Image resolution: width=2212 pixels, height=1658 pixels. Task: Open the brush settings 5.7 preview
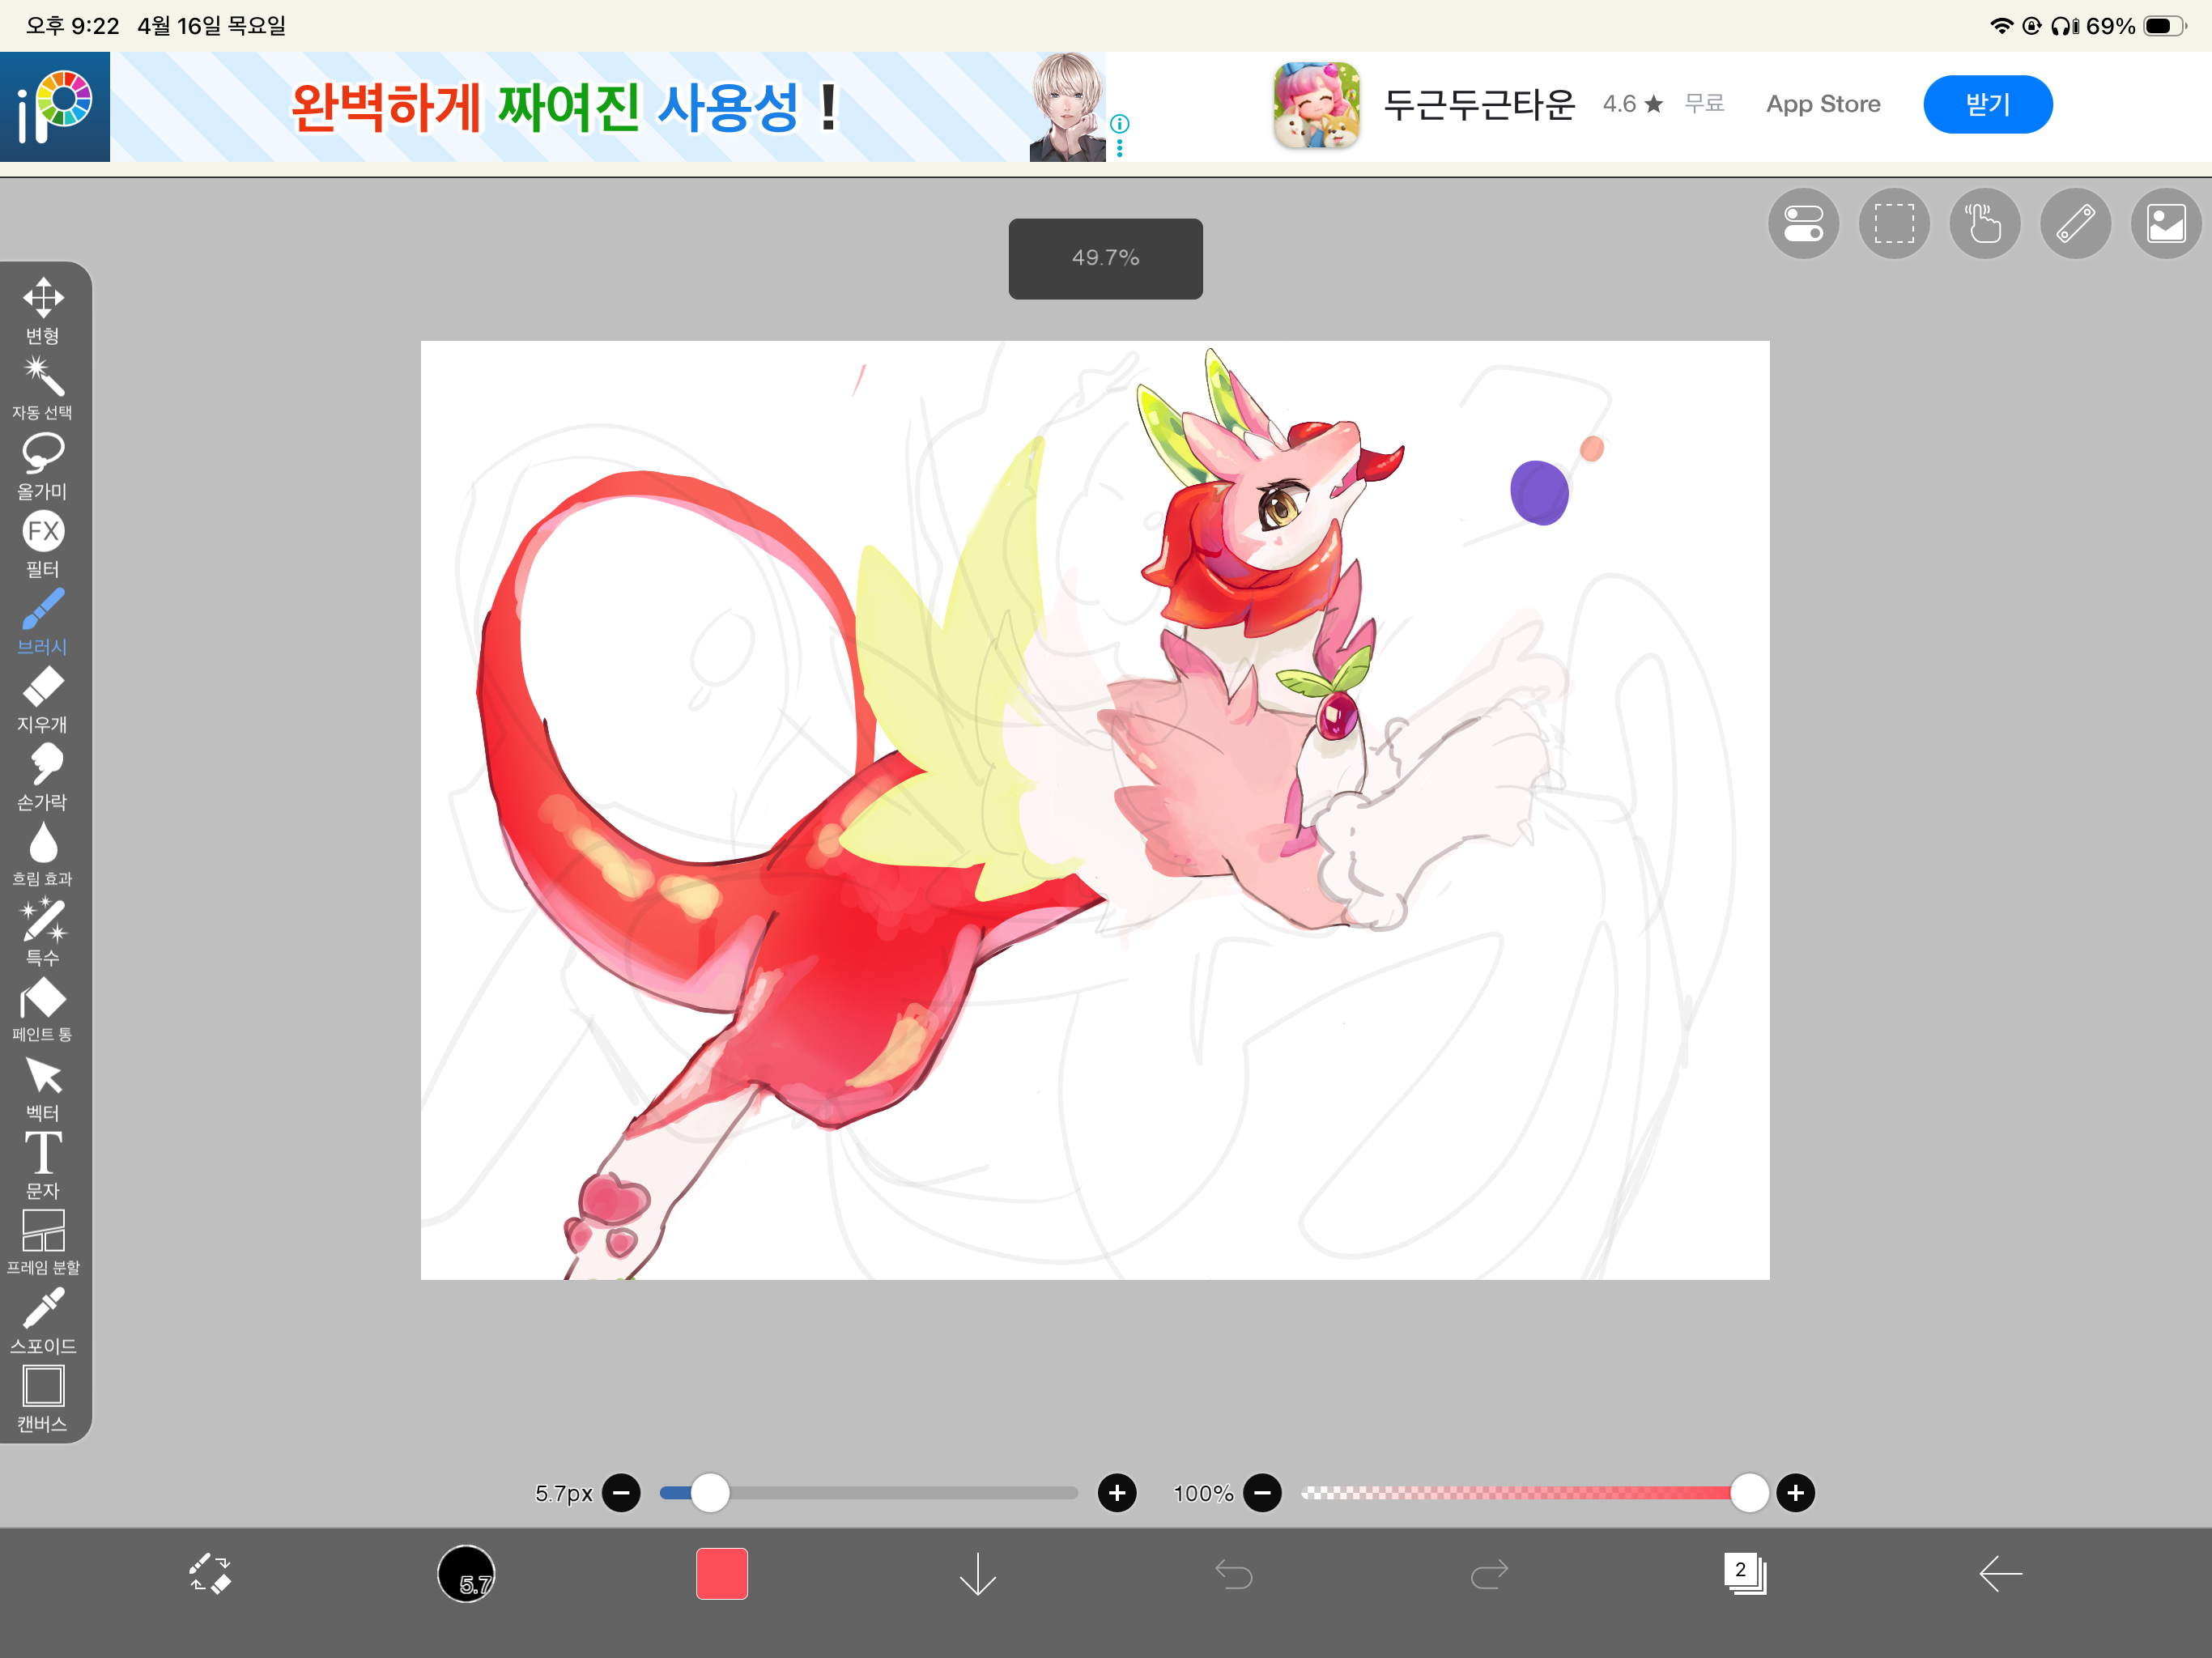coord(466,1573)
